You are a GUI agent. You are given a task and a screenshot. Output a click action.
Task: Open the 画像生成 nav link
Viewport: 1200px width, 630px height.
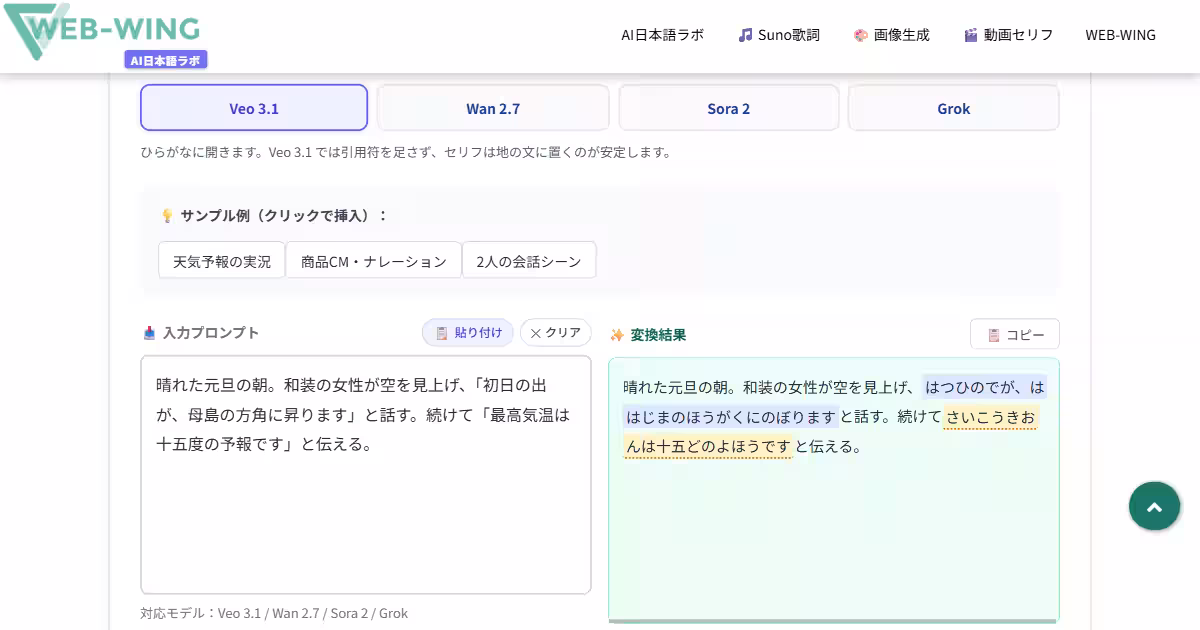point(891,35)
